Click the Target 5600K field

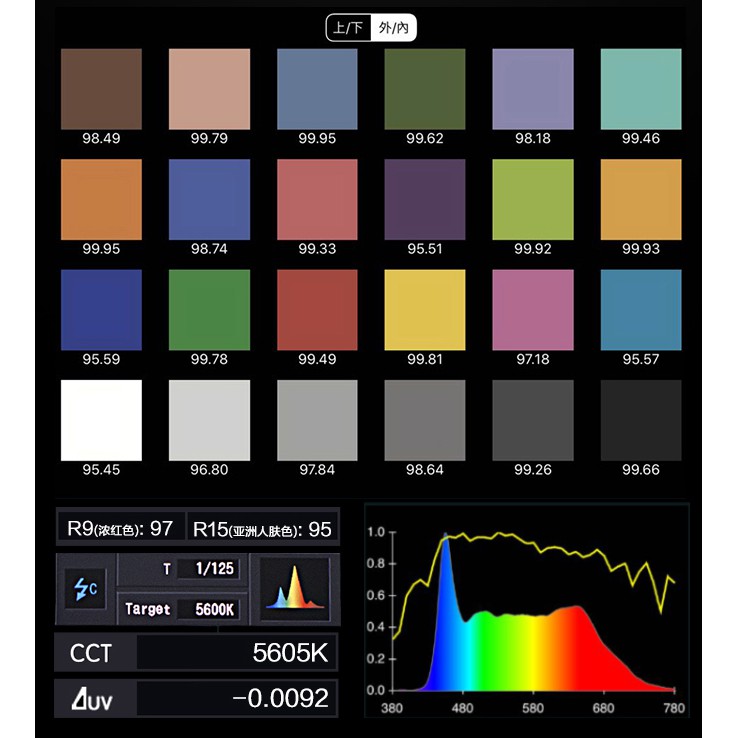(x=182, y=609)
